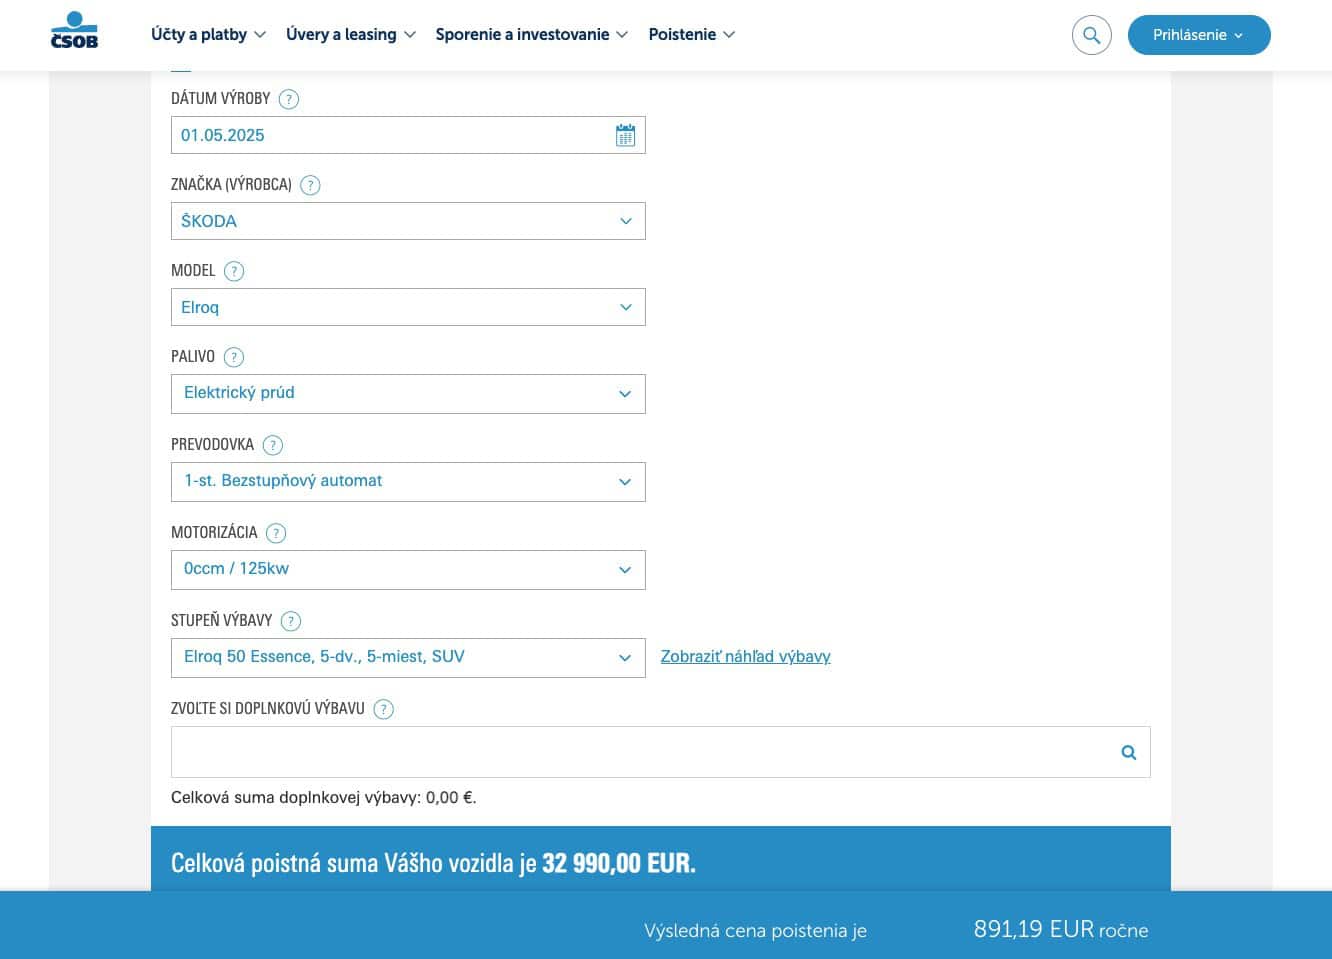Screen dimensions: 1332x959
Task: Open the calendar picker for Dátum výroby
Action: [625, 135]
